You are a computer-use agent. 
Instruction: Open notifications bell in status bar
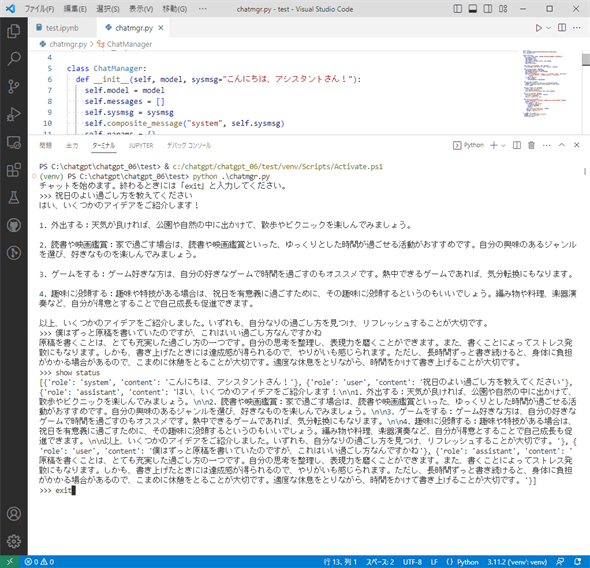point(578,562)
